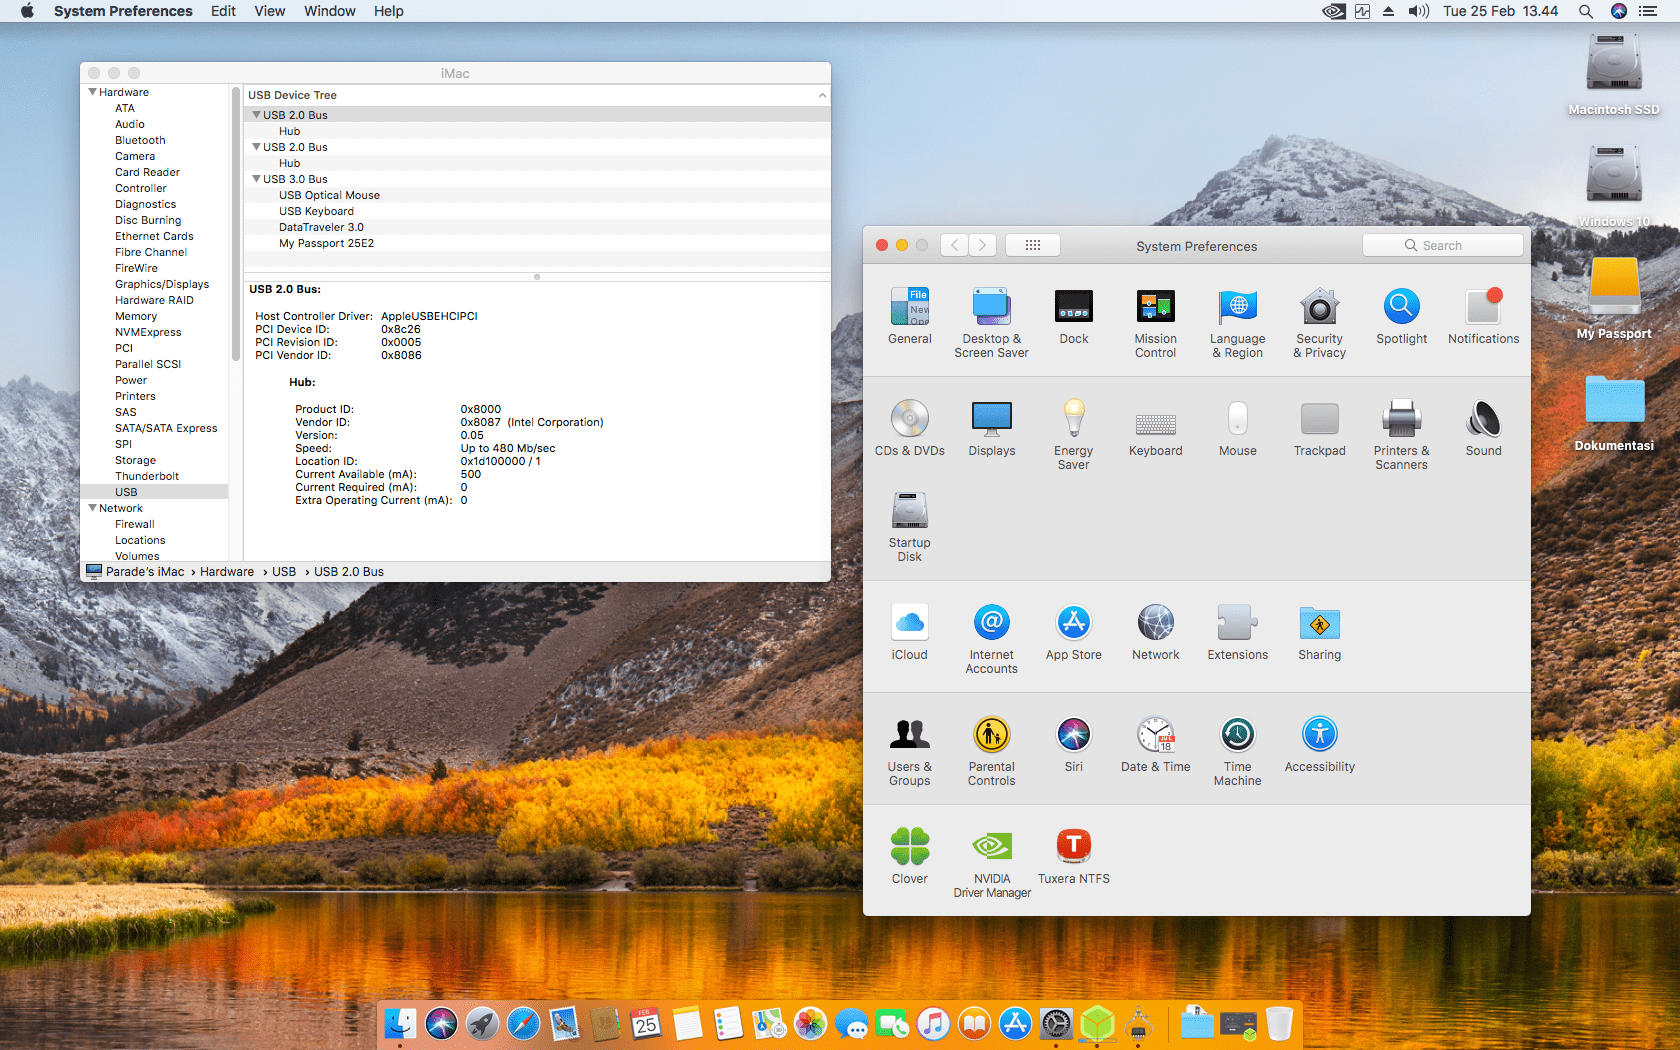Open Launchpad from the Dock
Image resolution: width=1680 pixels, height=1050 pixels.
click(x=482, y=1023)
